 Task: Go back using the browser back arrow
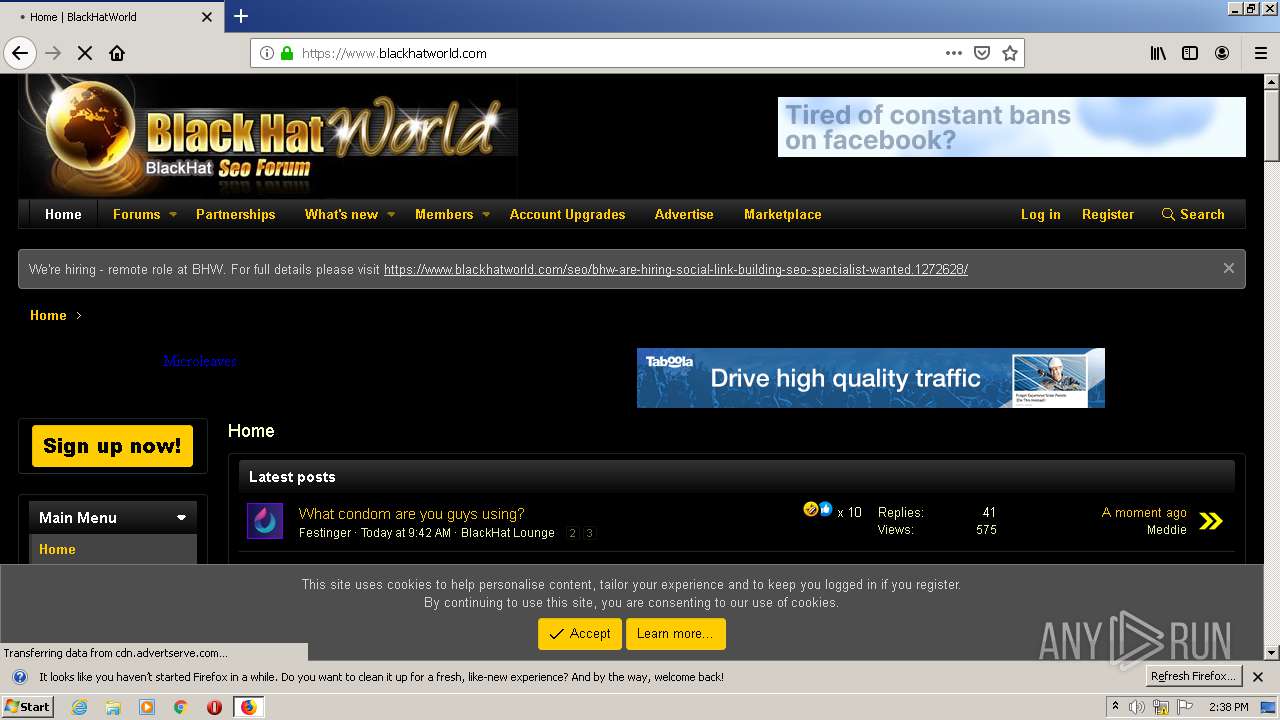click(x=20, y=53)
